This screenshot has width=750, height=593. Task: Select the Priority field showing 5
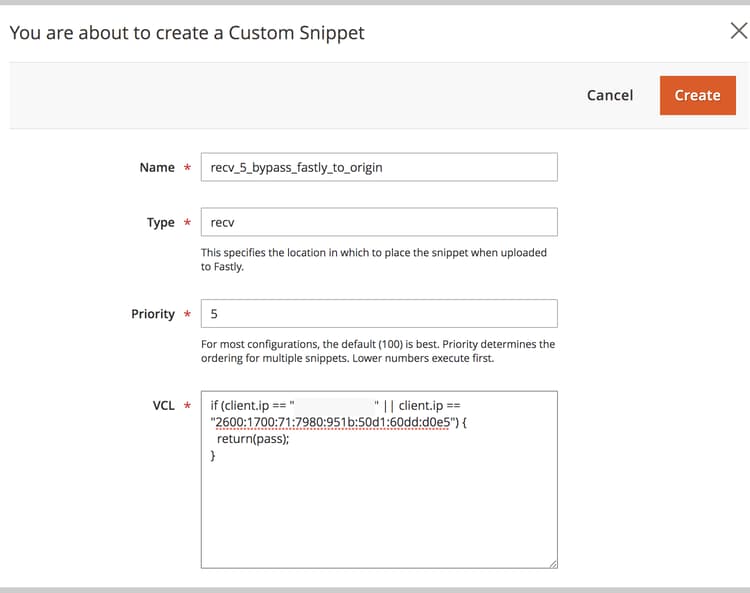click(379, 314)
